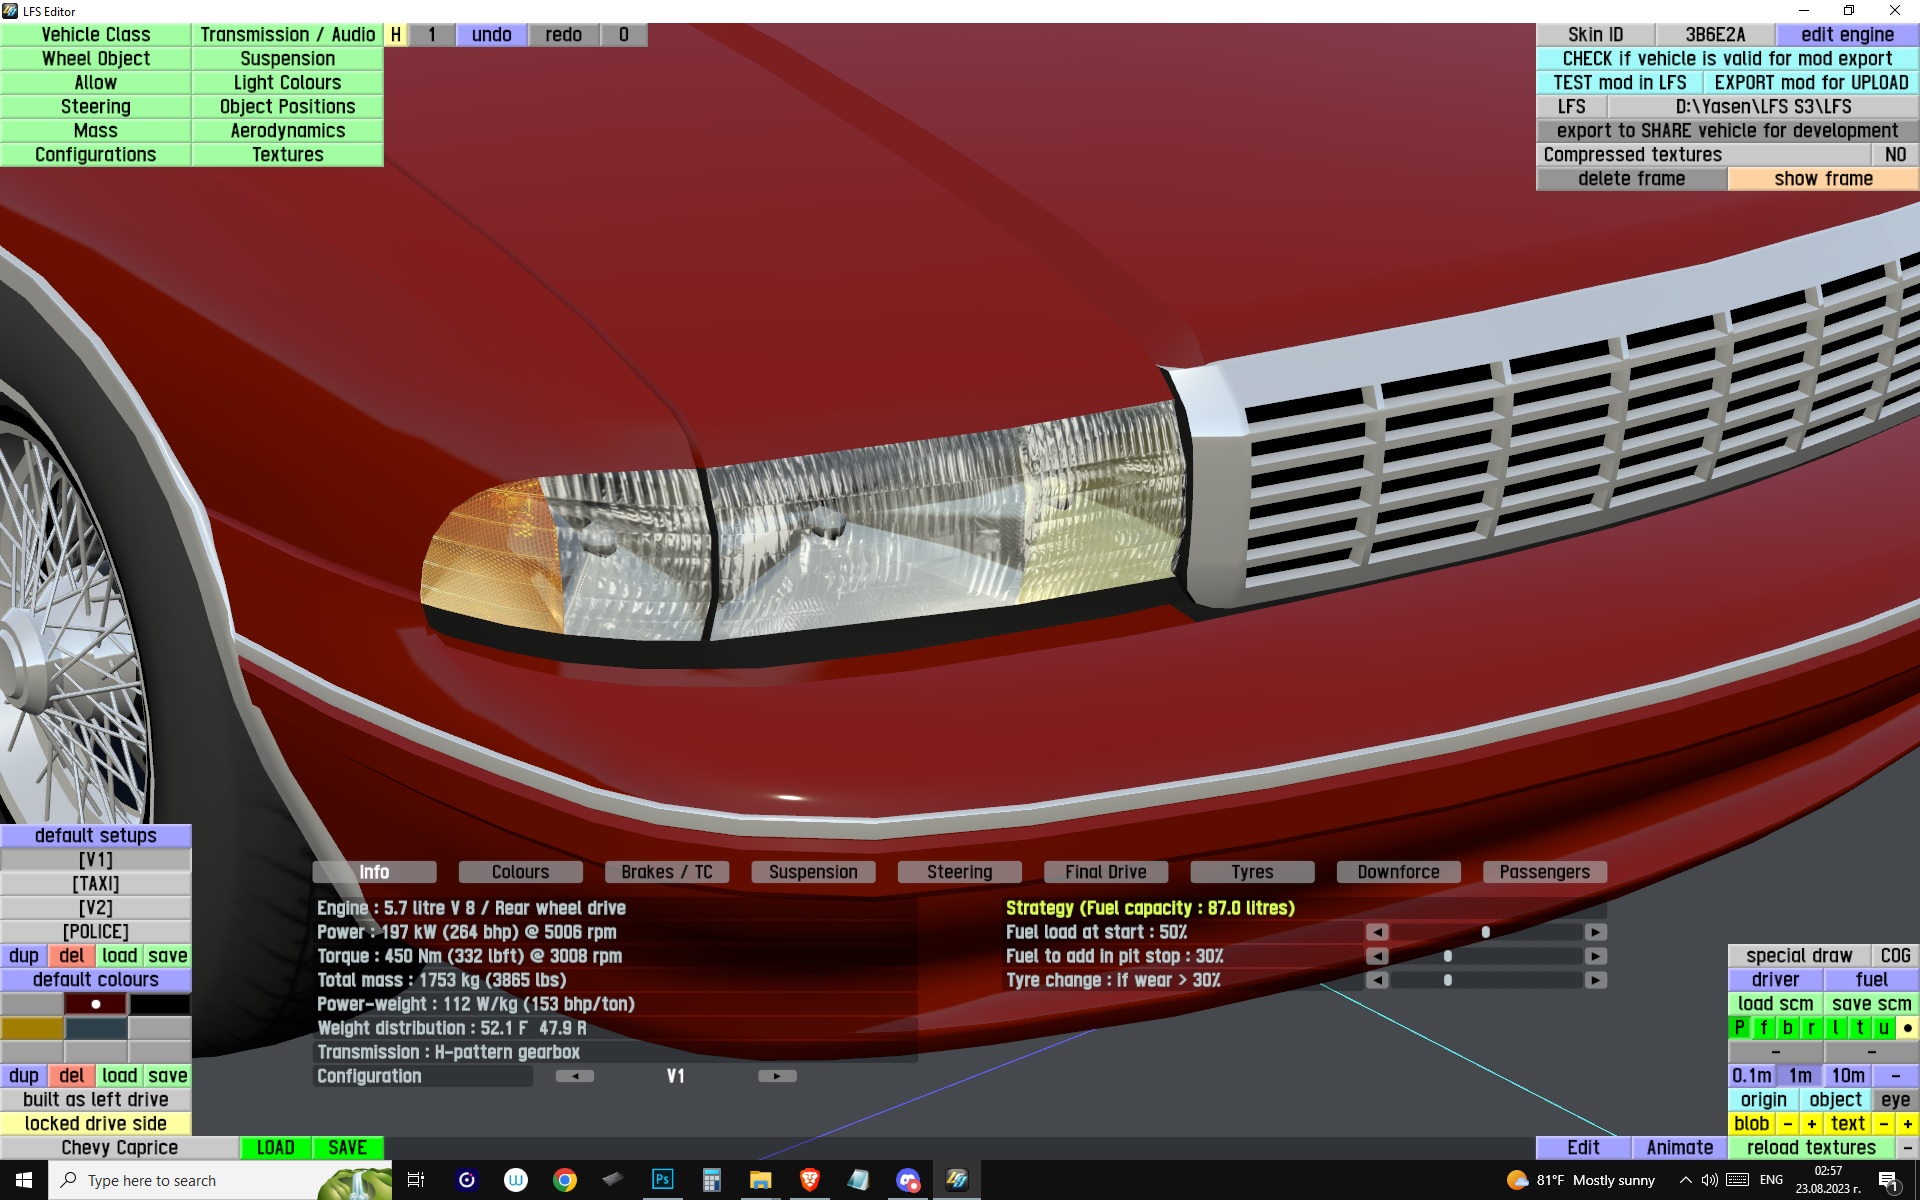Open the Brakes / TC tab

(x=666, y=872)
